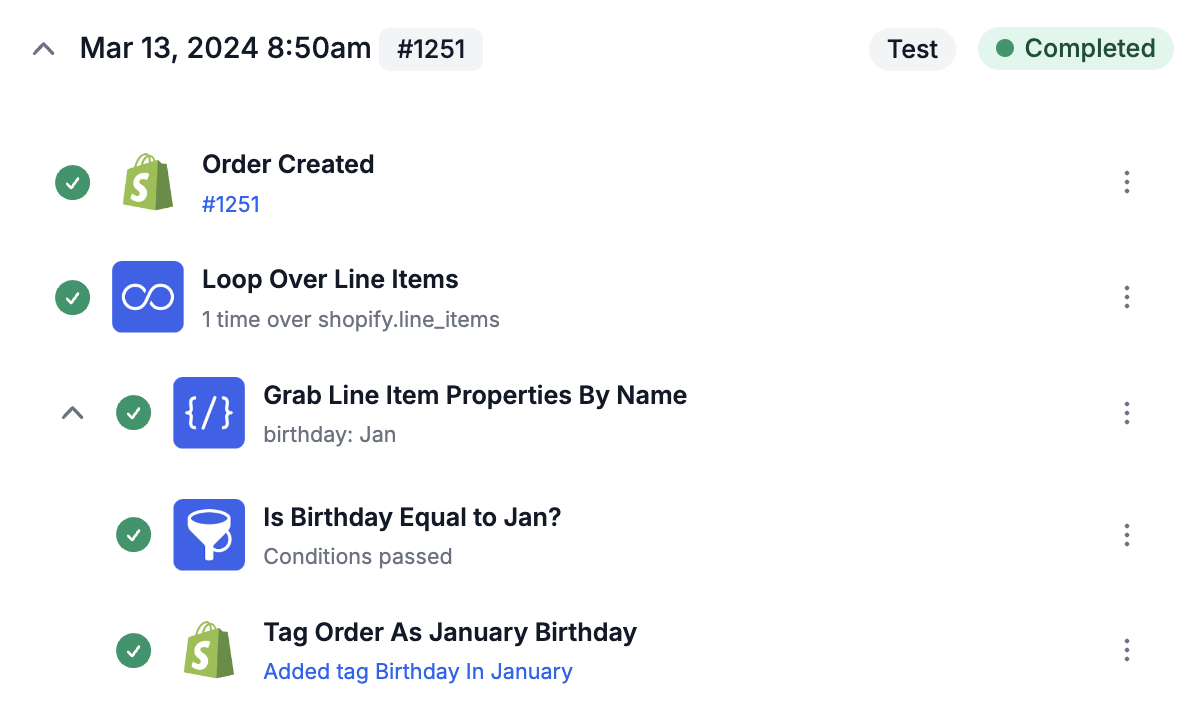Click green checkmark for Tag Order step
Viewport: 1198px width, 728px height.
click(134, 651)
